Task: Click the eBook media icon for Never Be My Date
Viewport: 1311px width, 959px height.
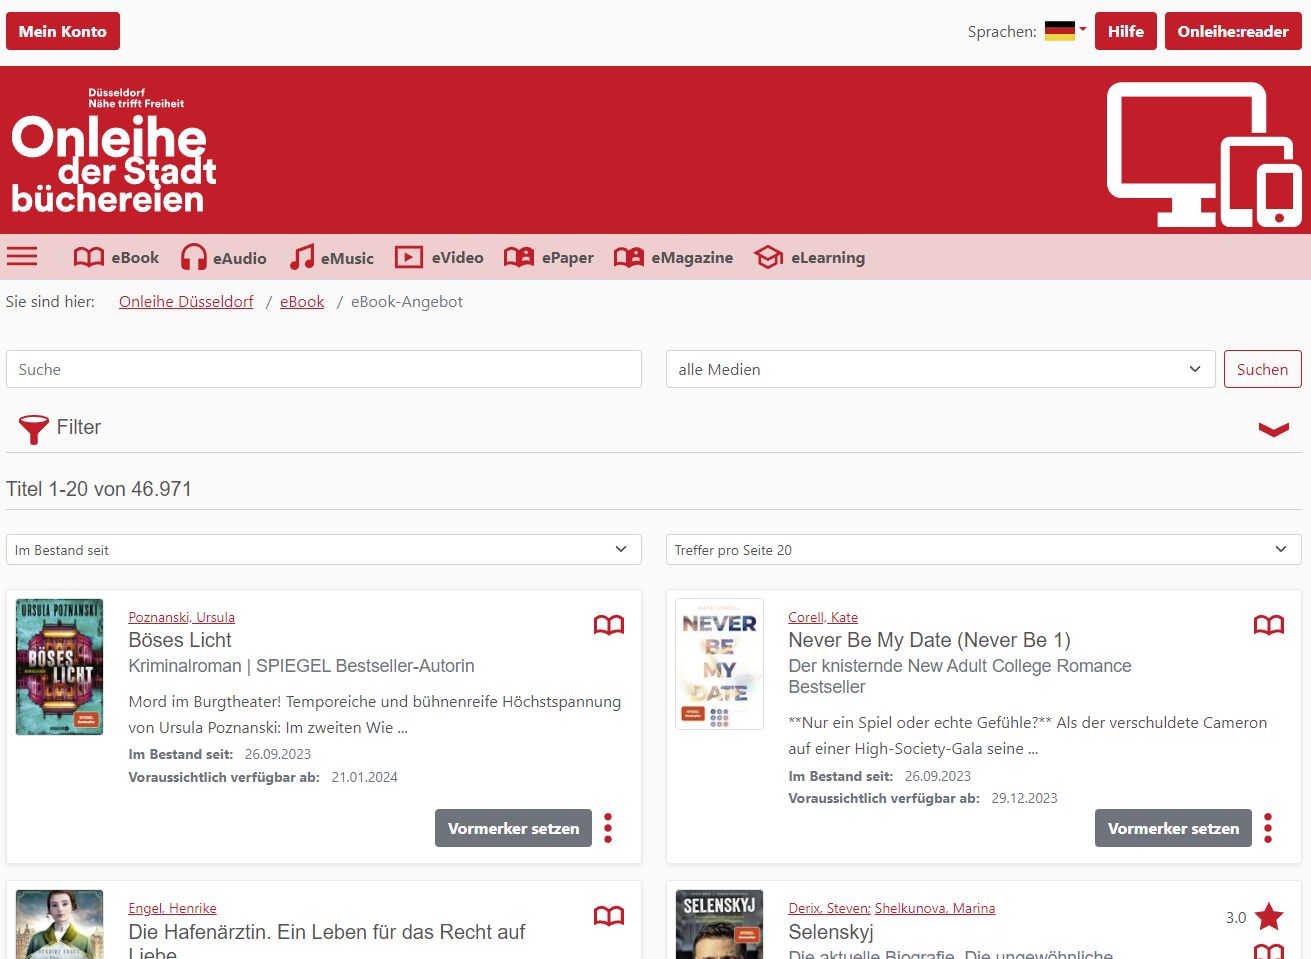Action: [x=1269, y=625]
